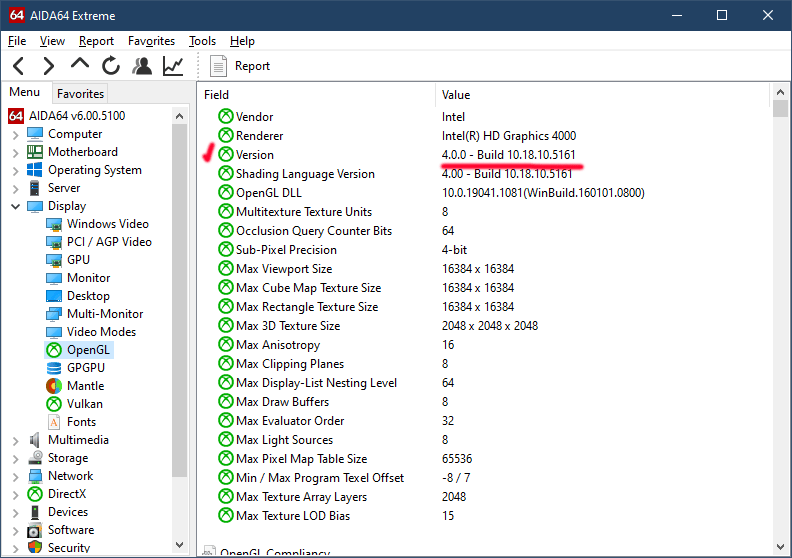Open the Help menu
The width and height of the screenshot is (792, 558).
point(242,41)
